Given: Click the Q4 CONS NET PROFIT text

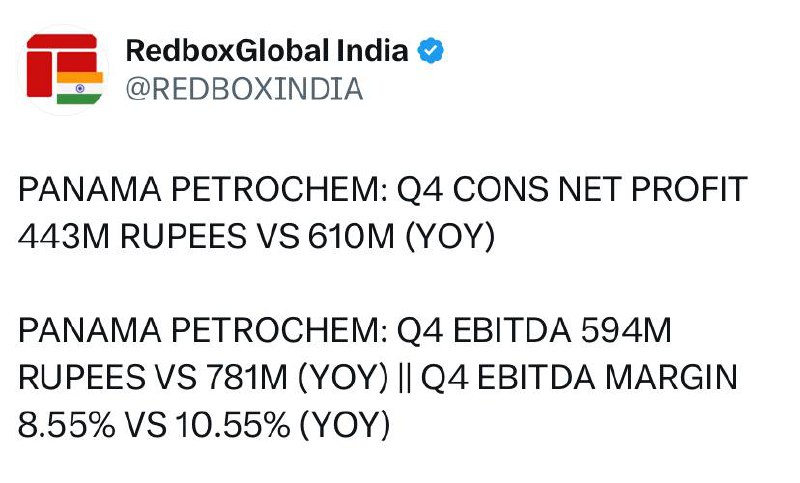Looking at the screenshot, I should point(572,190).
